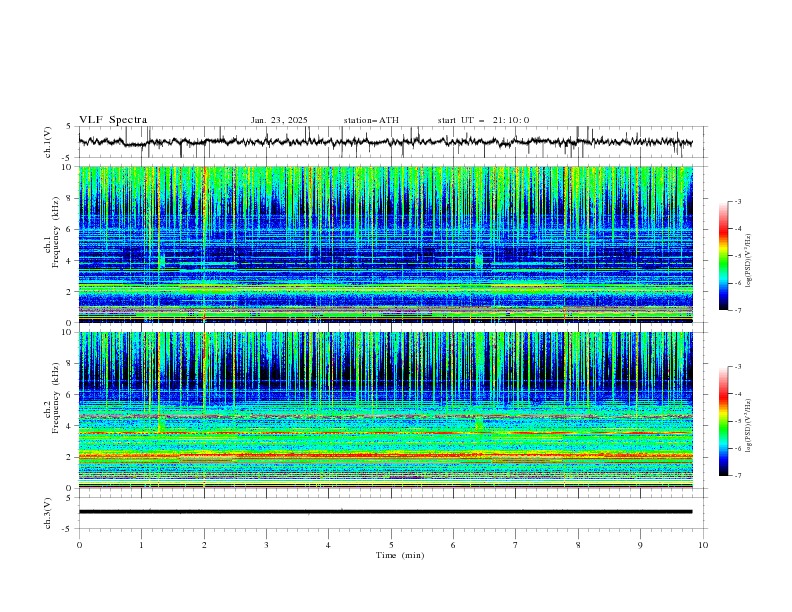Click the "-3" tick on ch.2 color bar
This screenshot has width=792, height=612.
[x=738, y=367]
